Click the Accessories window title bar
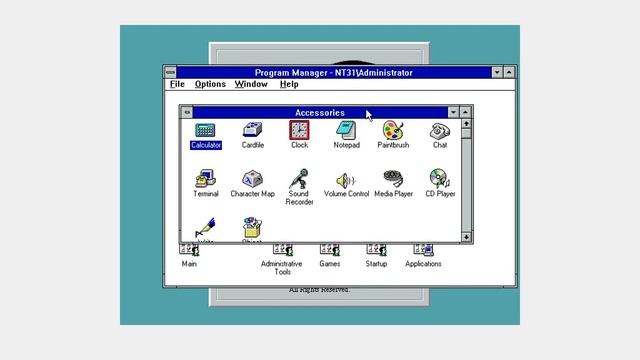 tap(320, 112)
